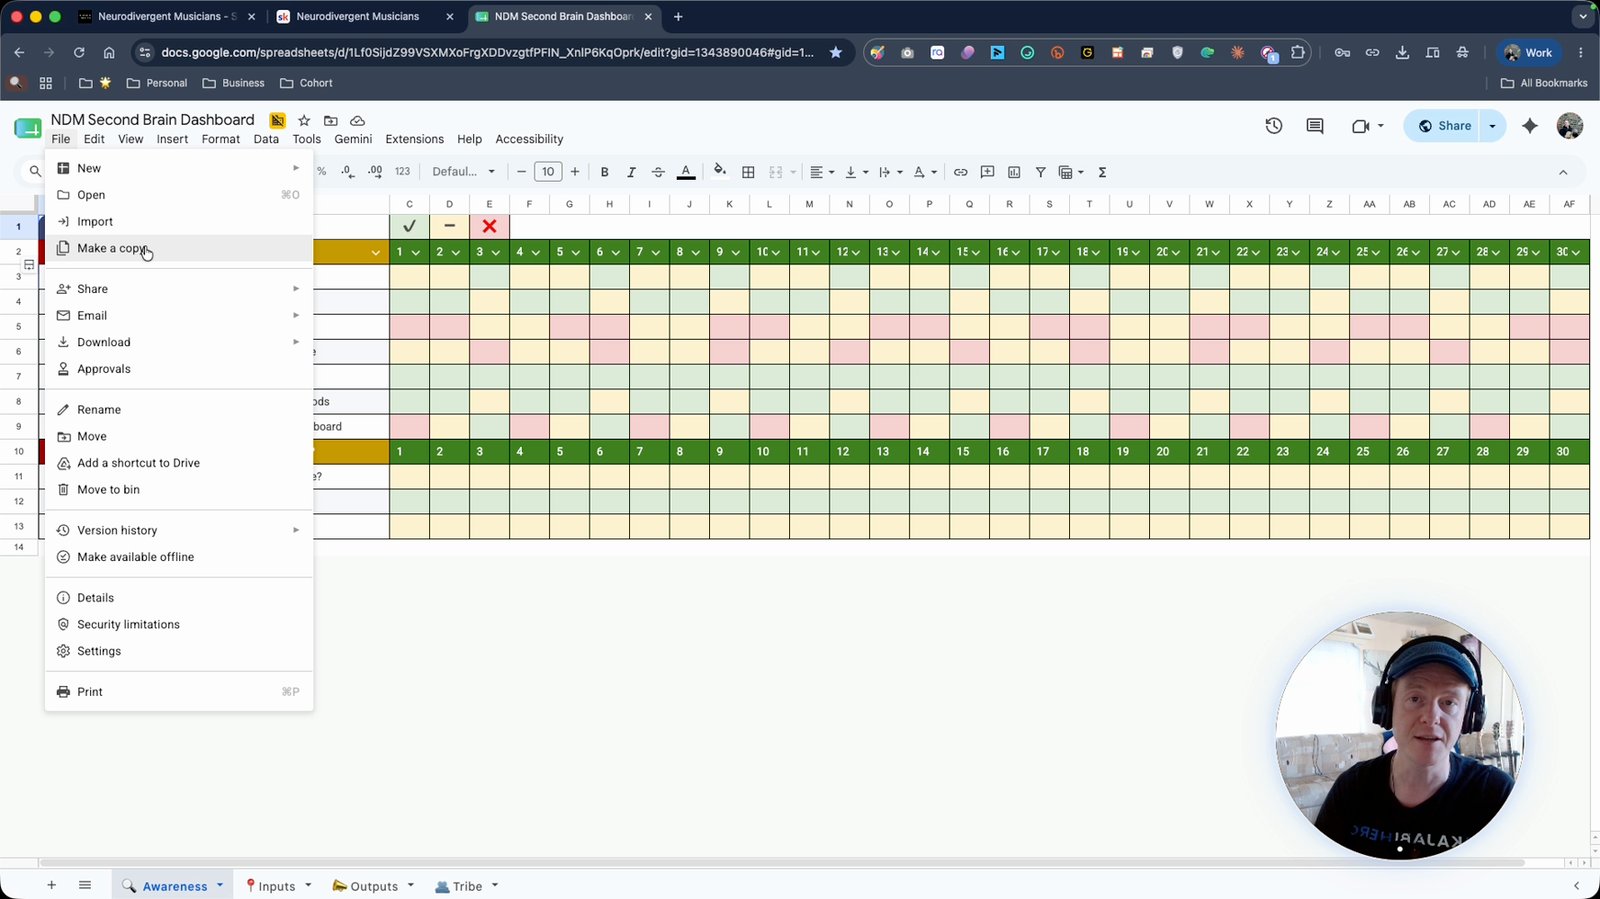Insert a comment from the toolbar
Screen dimensions: 1600x899
pyautogui.click(x=987, y=172)
